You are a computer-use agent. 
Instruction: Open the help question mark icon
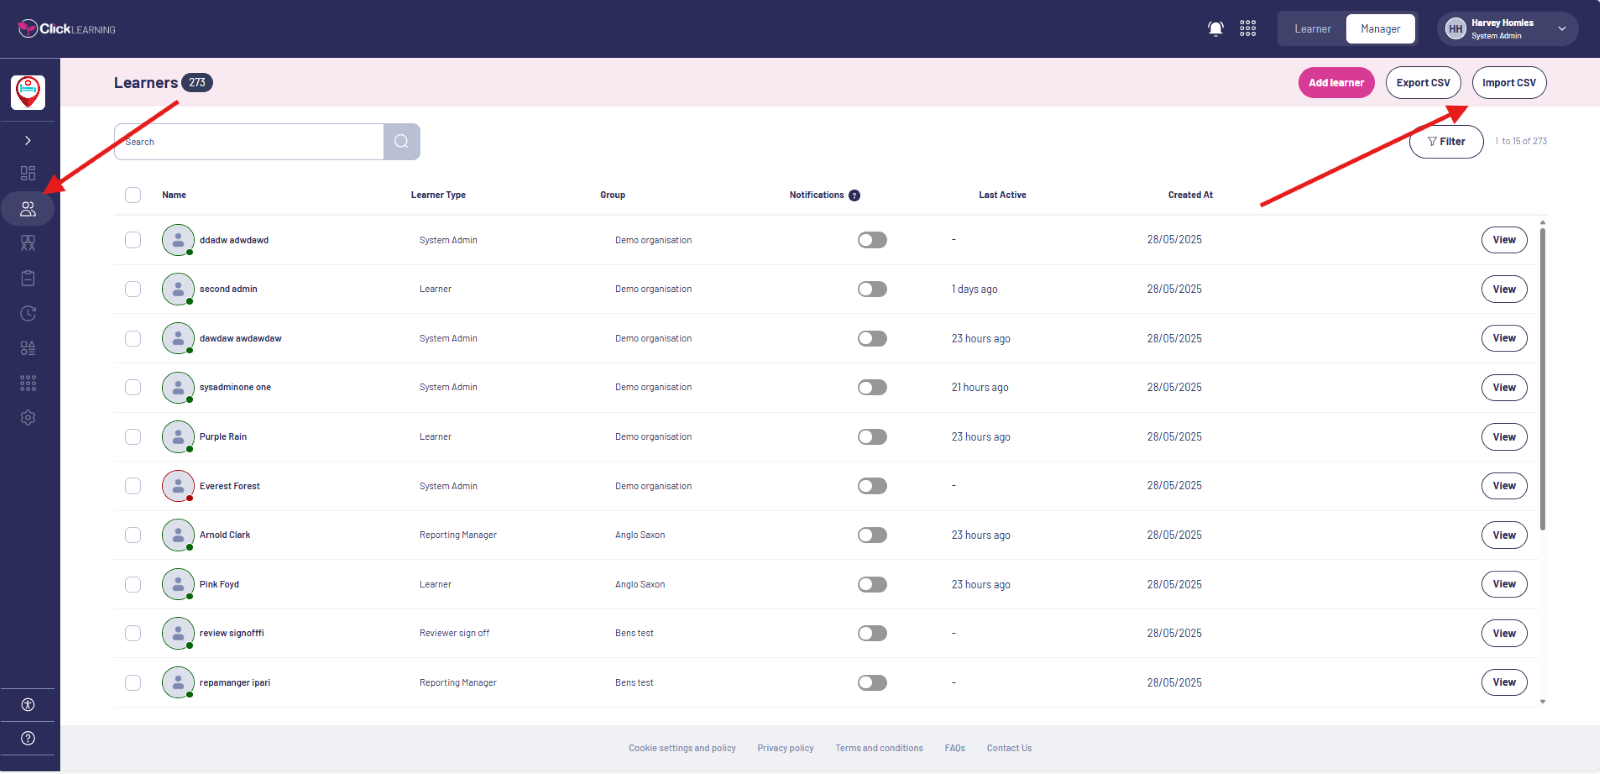pyautogui.click(x=28, y=738)
